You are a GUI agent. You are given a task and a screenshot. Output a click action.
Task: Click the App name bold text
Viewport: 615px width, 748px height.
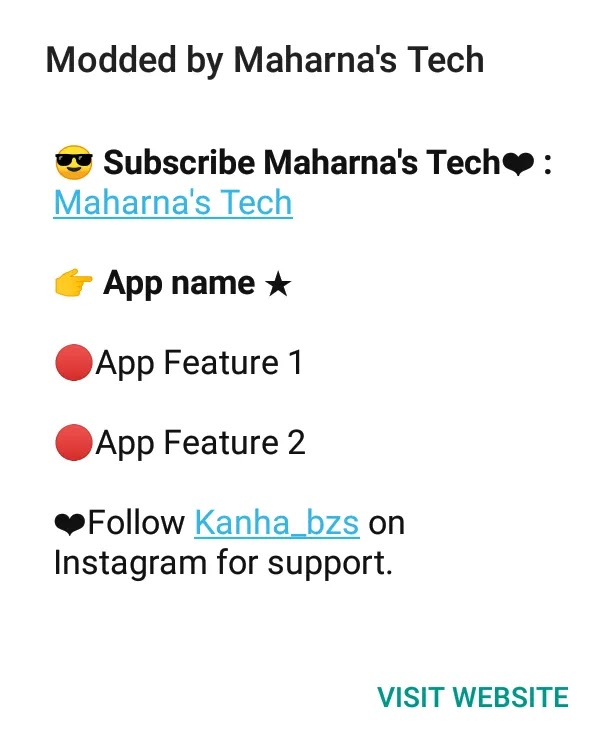[179, 284]
